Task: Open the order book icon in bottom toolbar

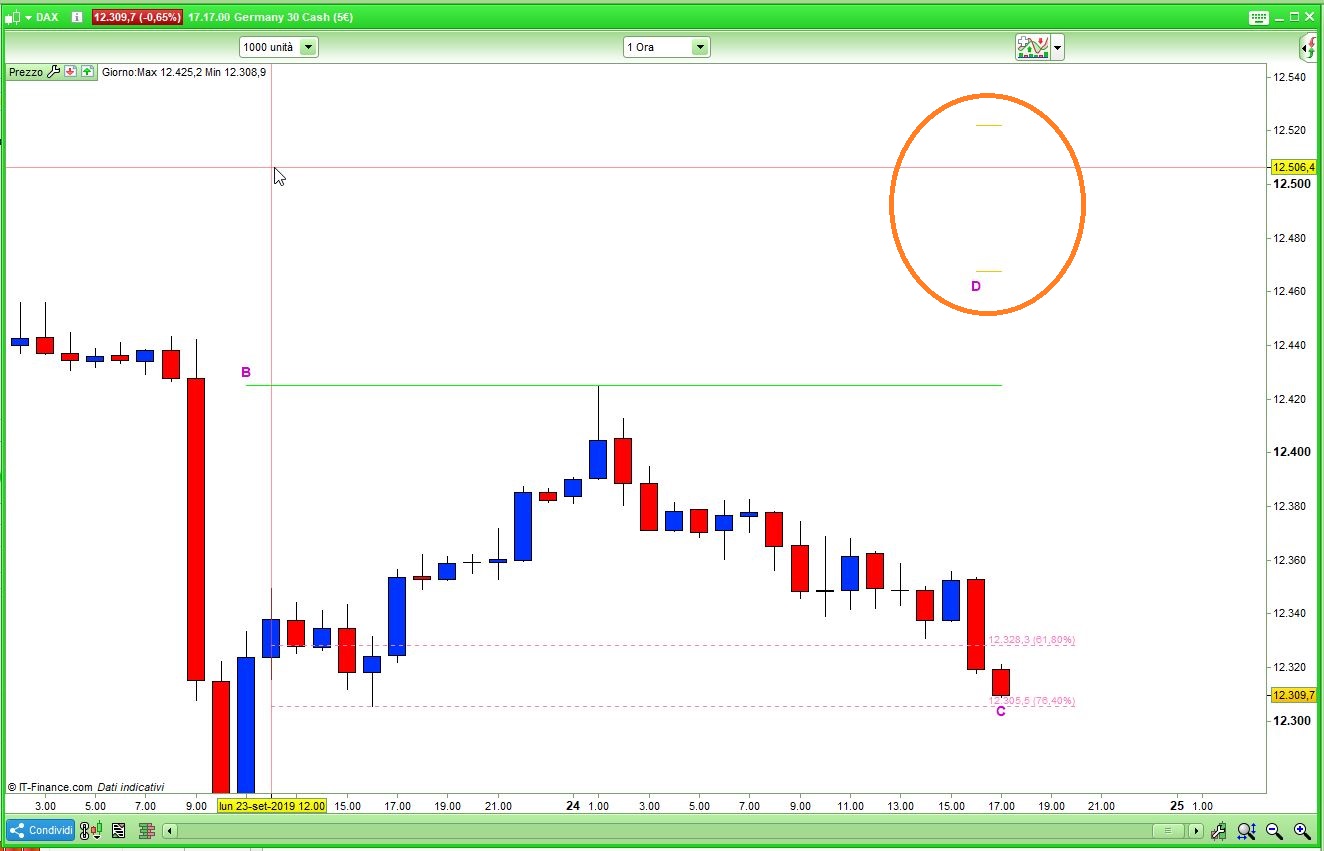Action: click(146, 830)
